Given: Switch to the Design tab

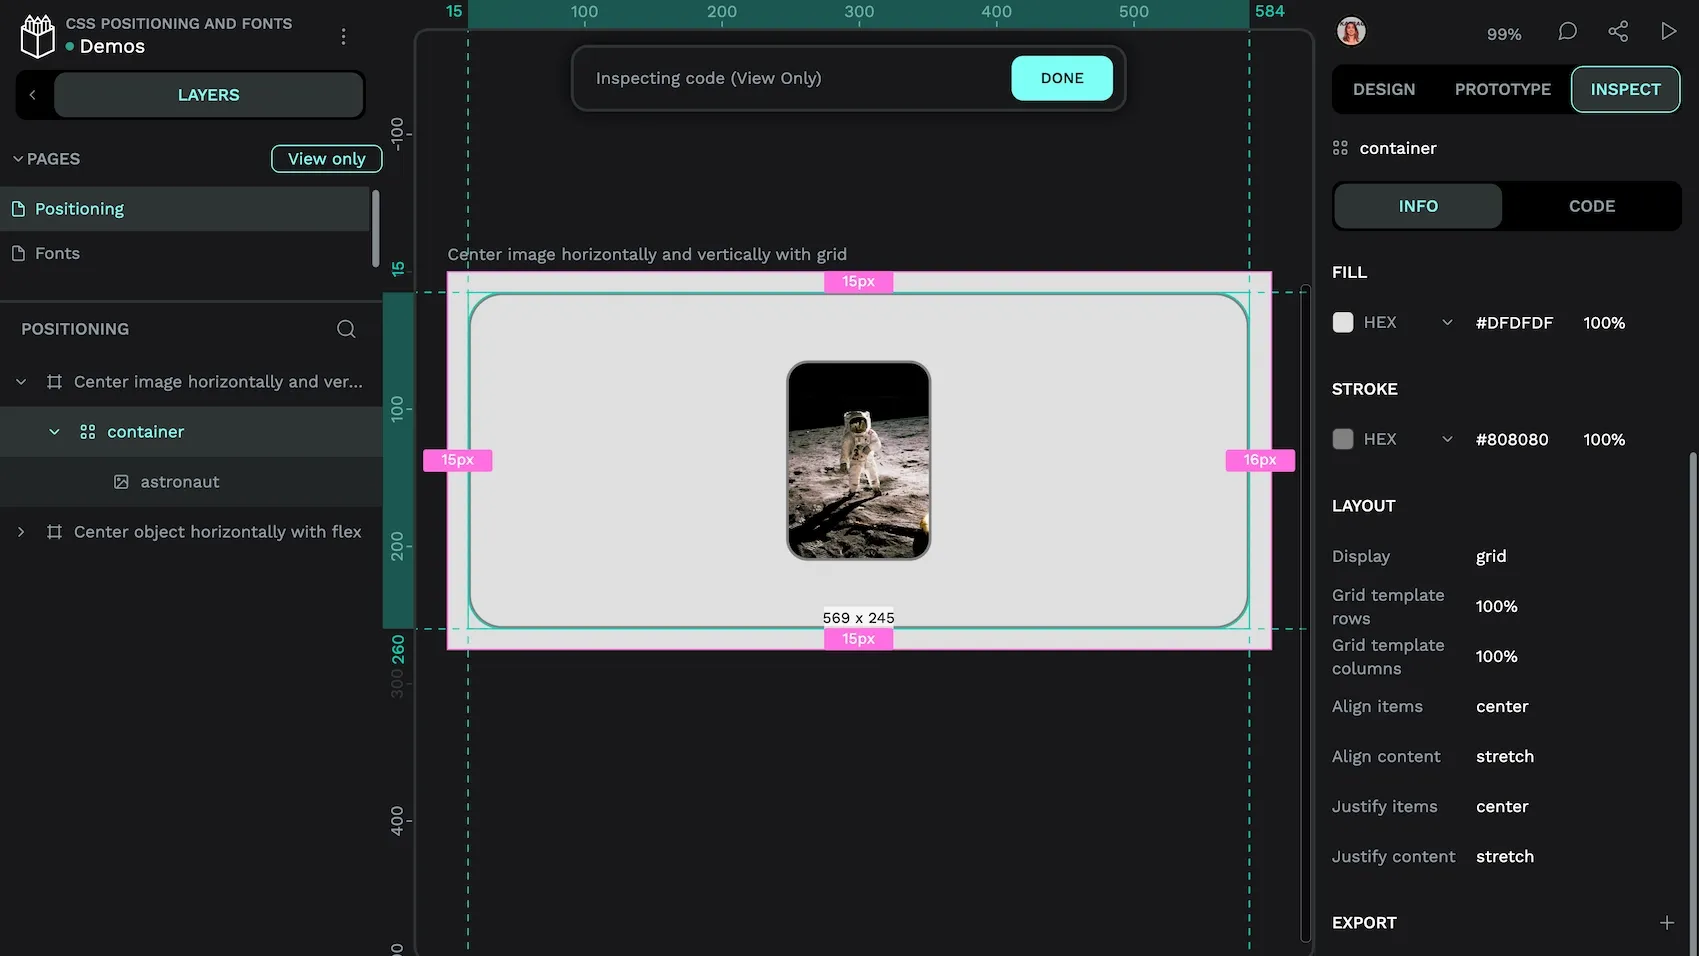Looking at the screenshot, I should (x=1384, y=89).
